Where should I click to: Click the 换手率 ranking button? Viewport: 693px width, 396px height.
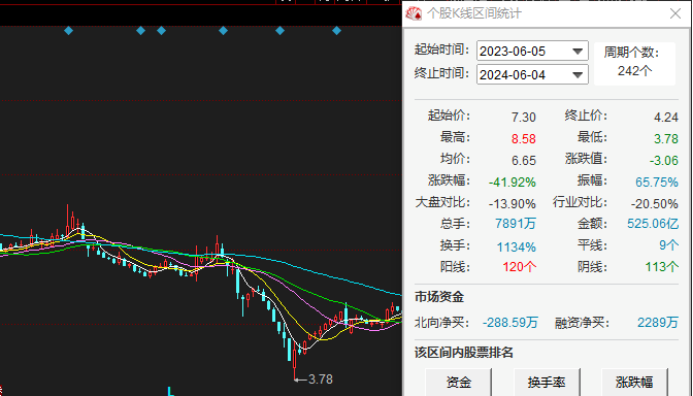547,382
